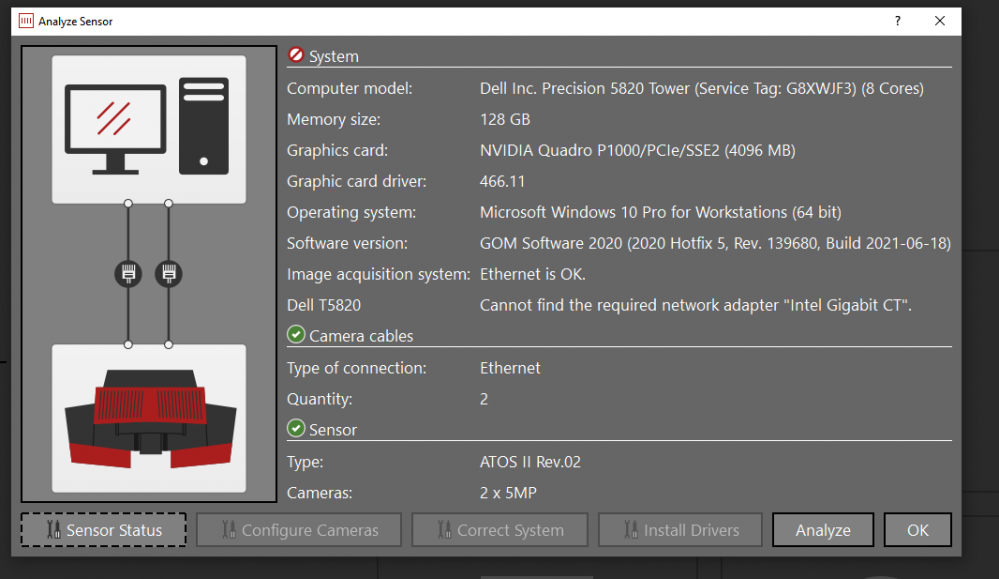This screenshot has width=999, height=579.
Task: Run the Analyze button
Action: point(823,530)
